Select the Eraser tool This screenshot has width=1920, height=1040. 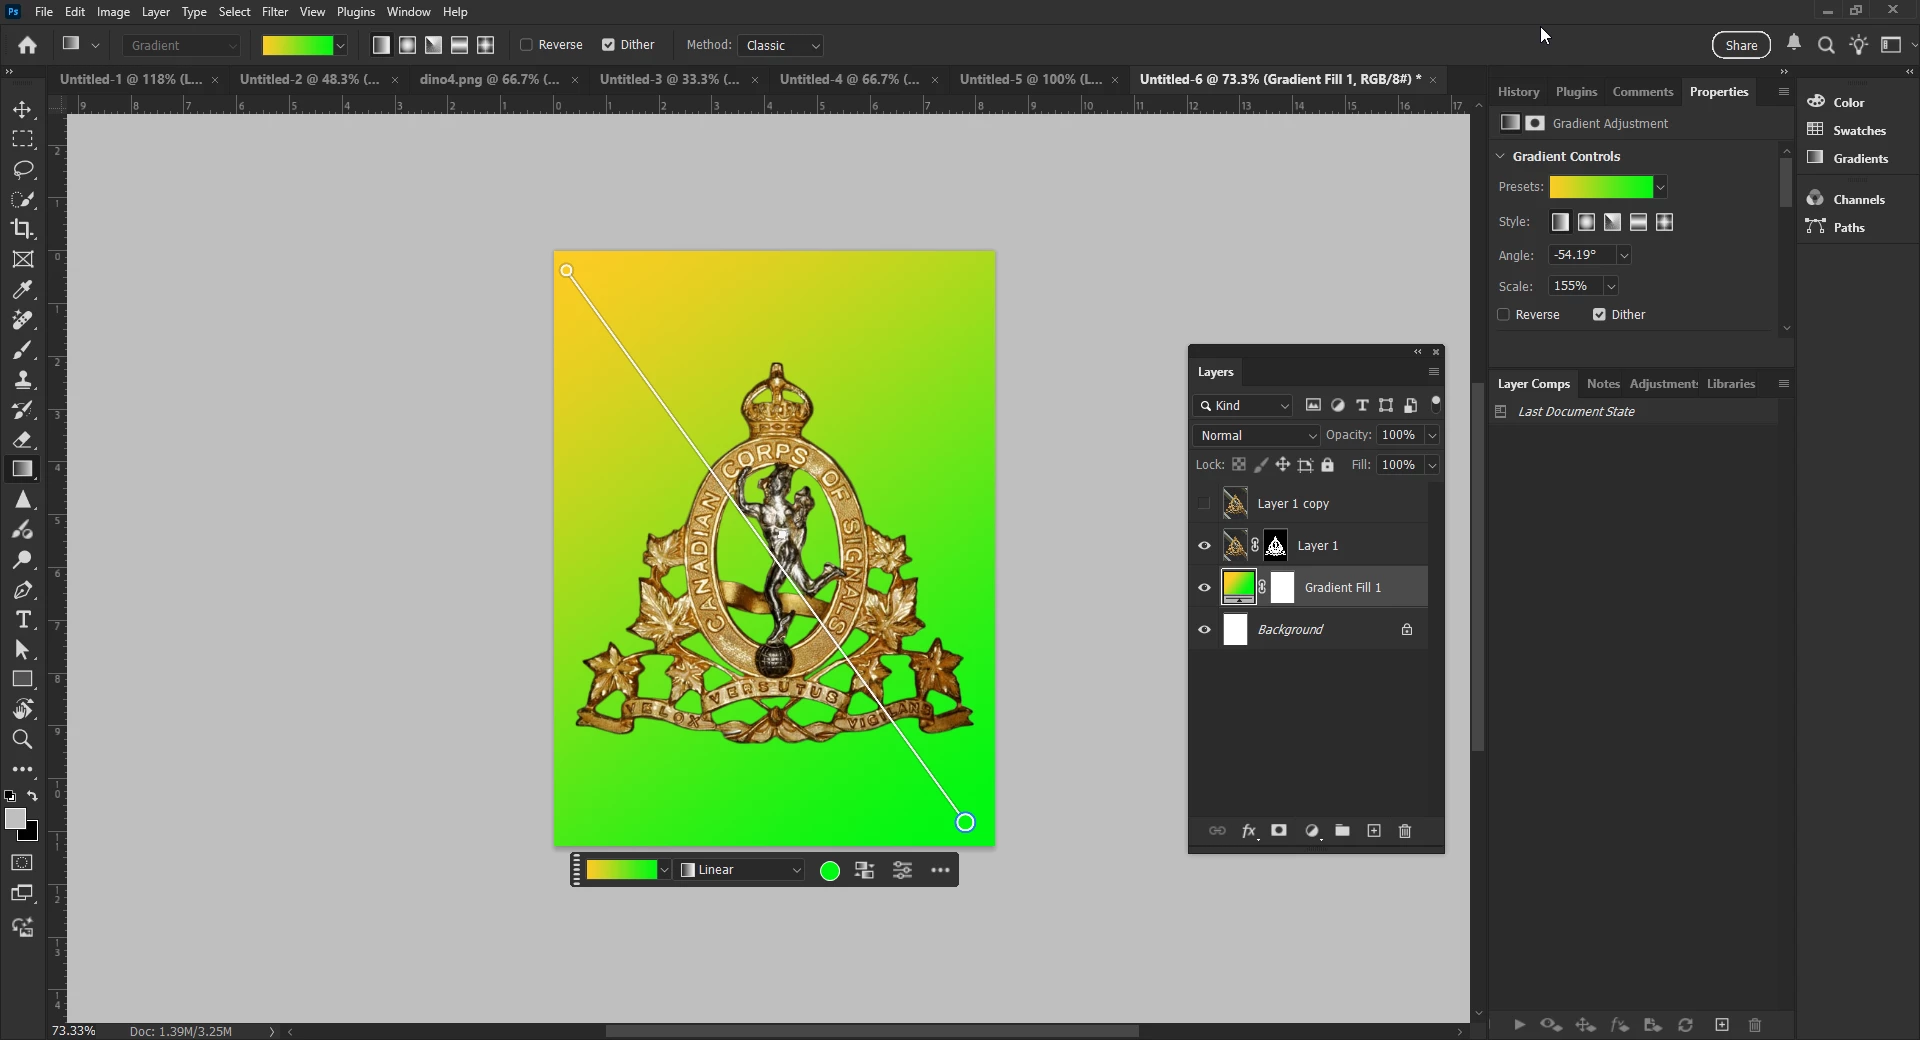(22, 439)
